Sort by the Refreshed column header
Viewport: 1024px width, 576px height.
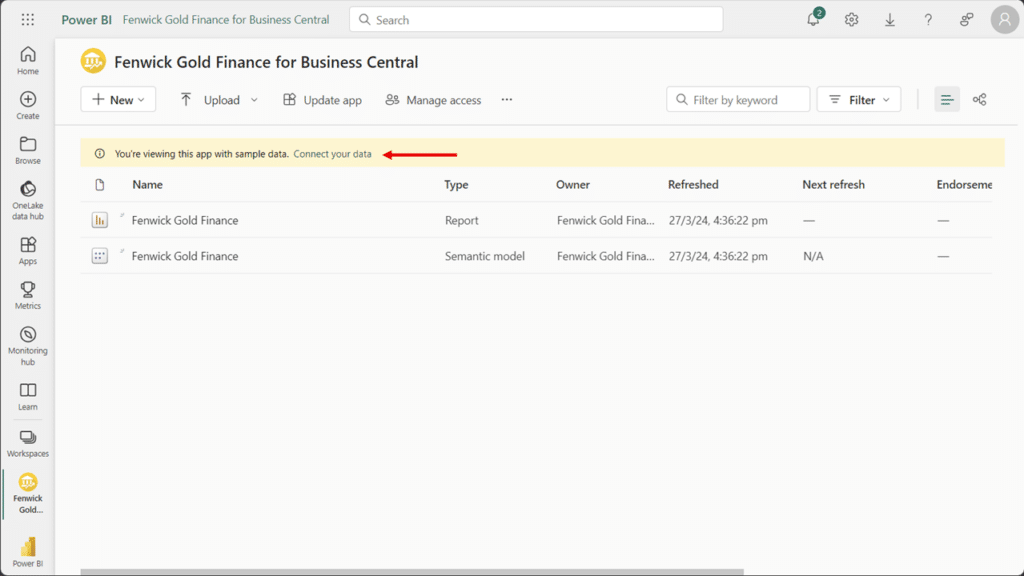pos(693,185)
